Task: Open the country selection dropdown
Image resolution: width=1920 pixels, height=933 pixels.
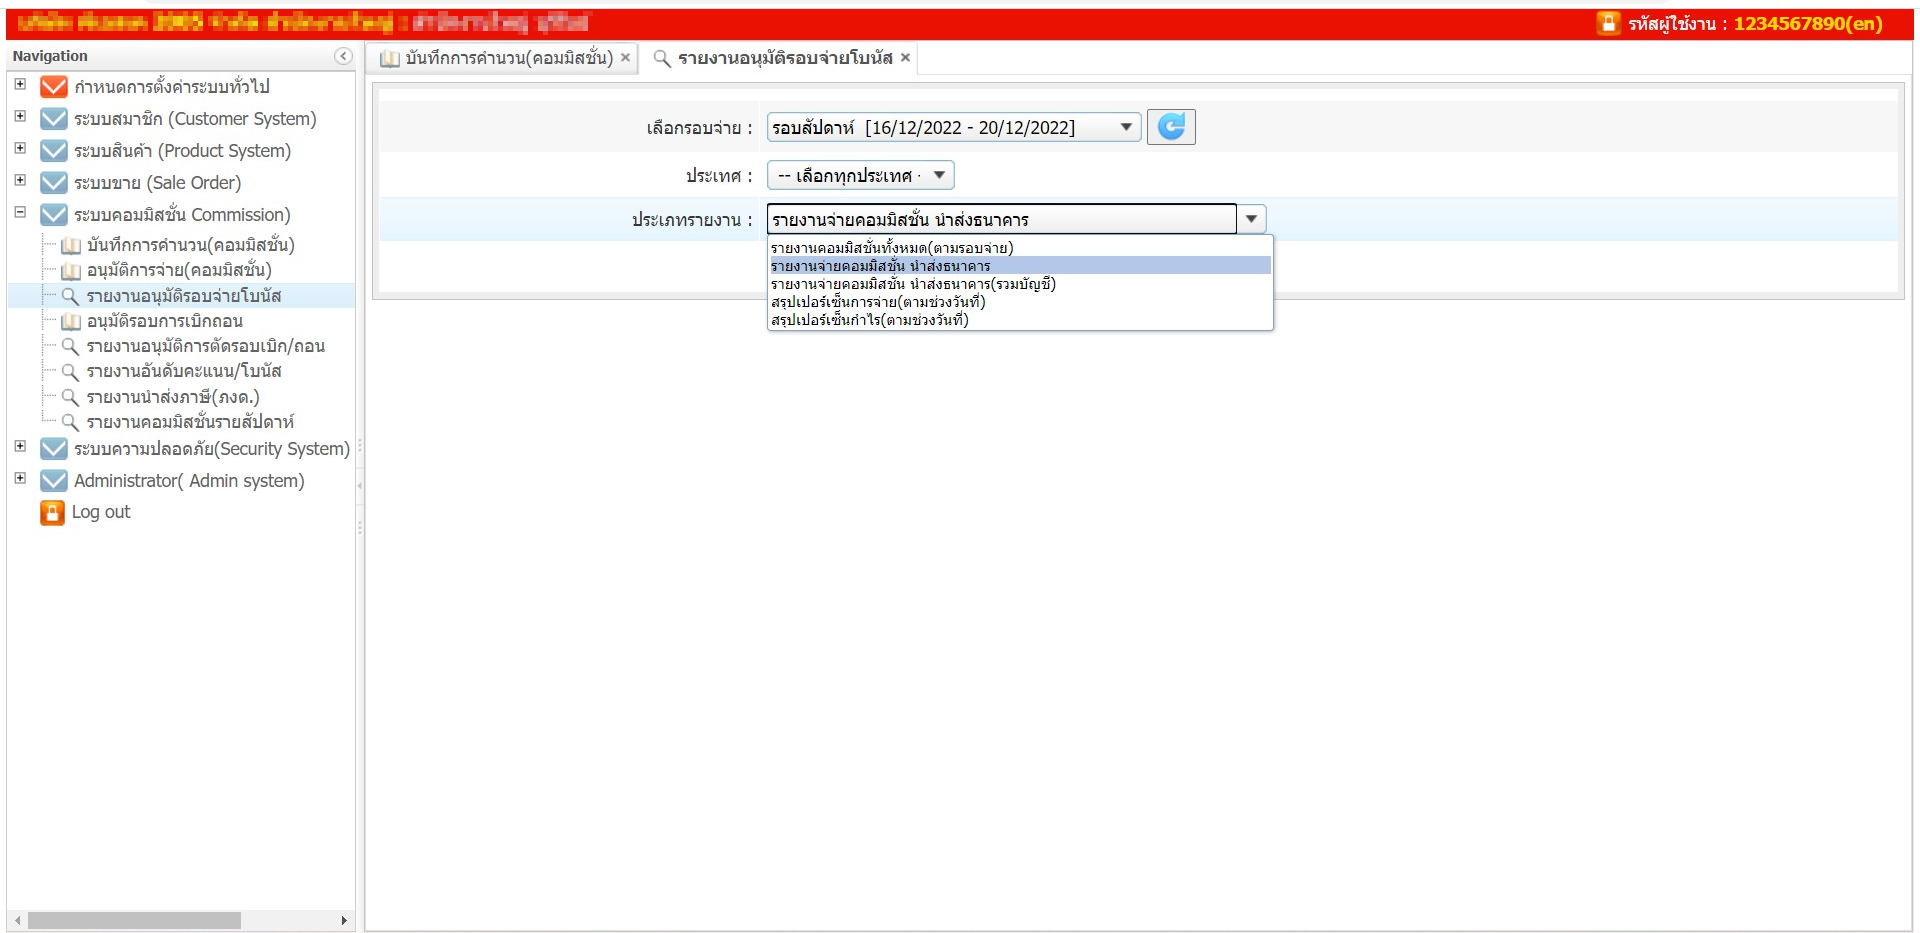Action: (x=860, y=176)
